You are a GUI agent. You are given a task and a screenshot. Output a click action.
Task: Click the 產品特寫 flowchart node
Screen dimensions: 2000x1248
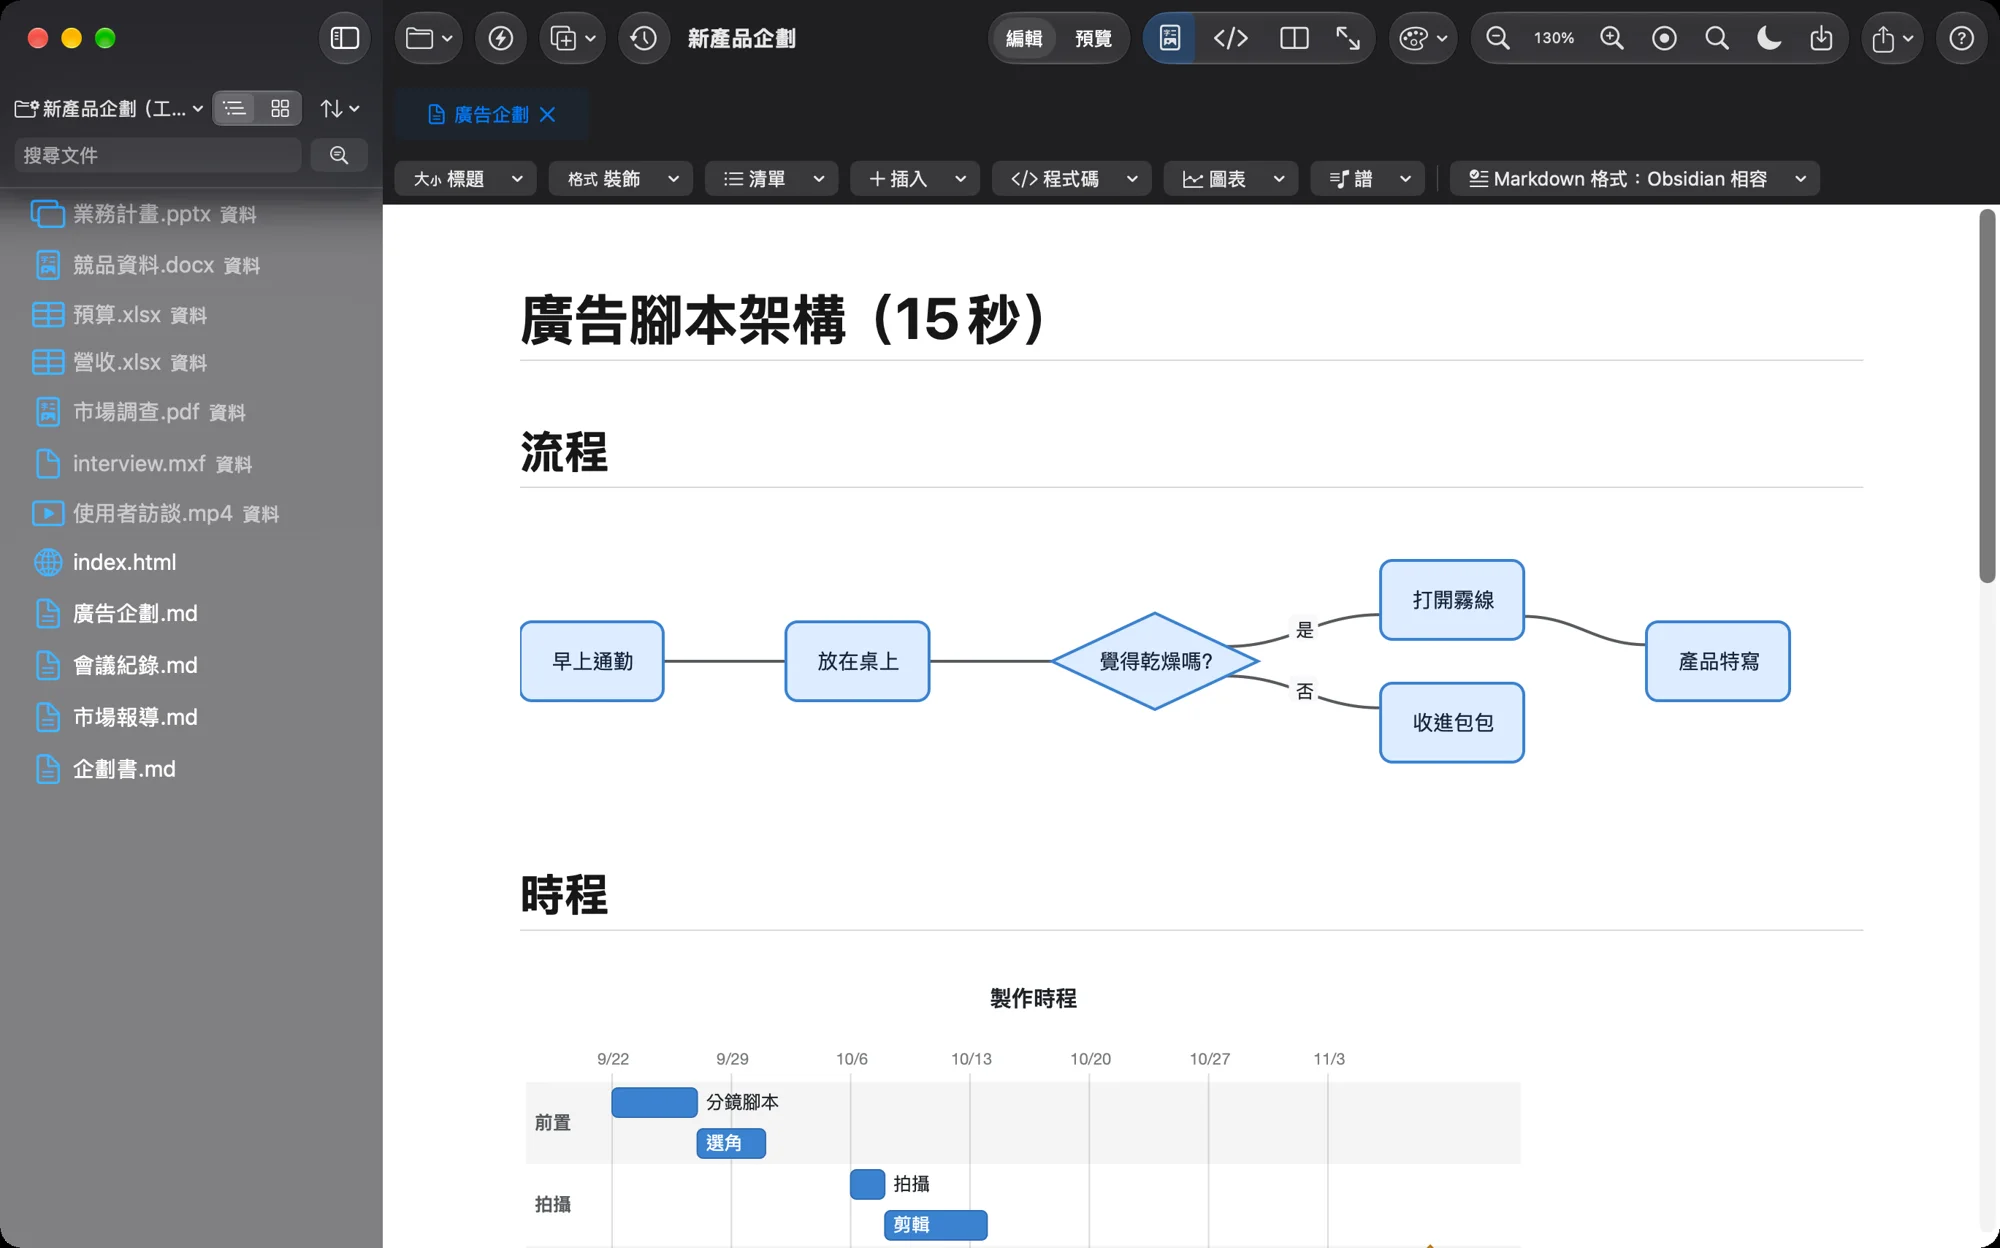pyautogui.click(x=1718, y=661)
